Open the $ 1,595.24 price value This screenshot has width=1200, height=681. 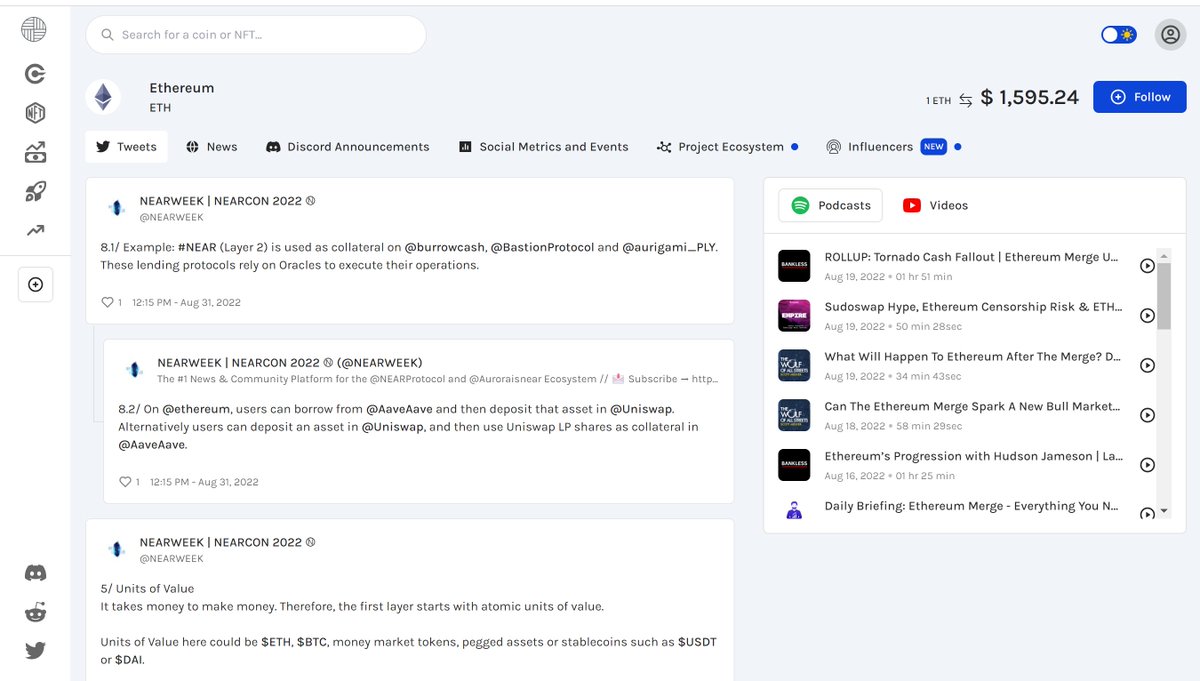(1030, 97)
